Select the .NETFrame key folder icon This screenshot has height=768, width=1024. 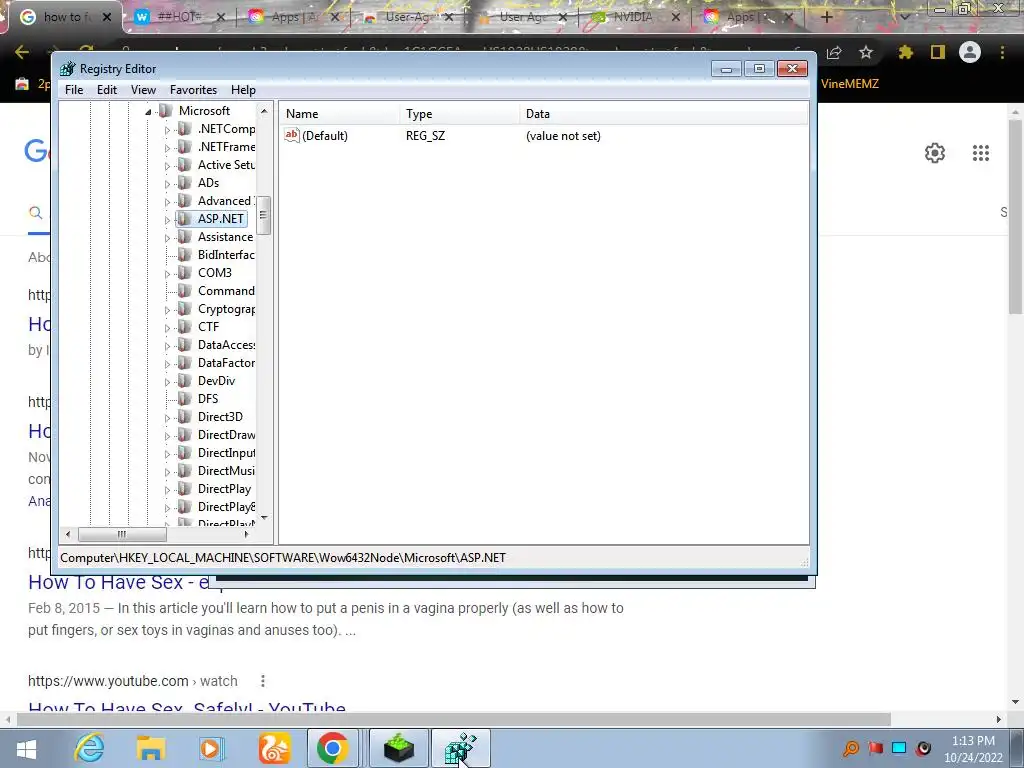[185, 146]
